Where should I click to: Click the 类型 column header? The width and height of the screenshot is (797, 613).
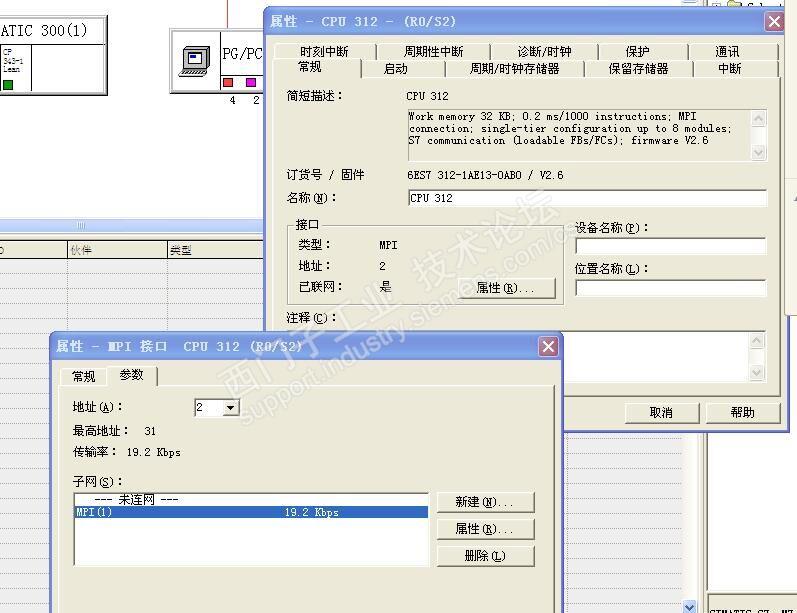(x=216, y=250)
